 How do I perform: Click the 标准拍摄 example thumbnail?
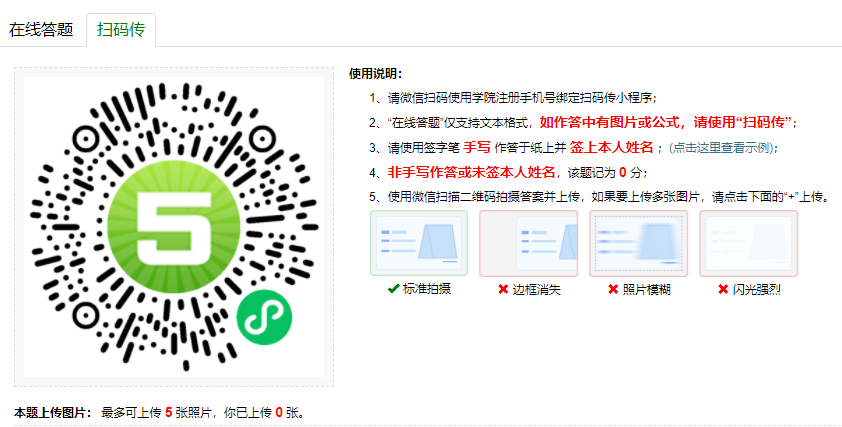(x=419, y=243)
